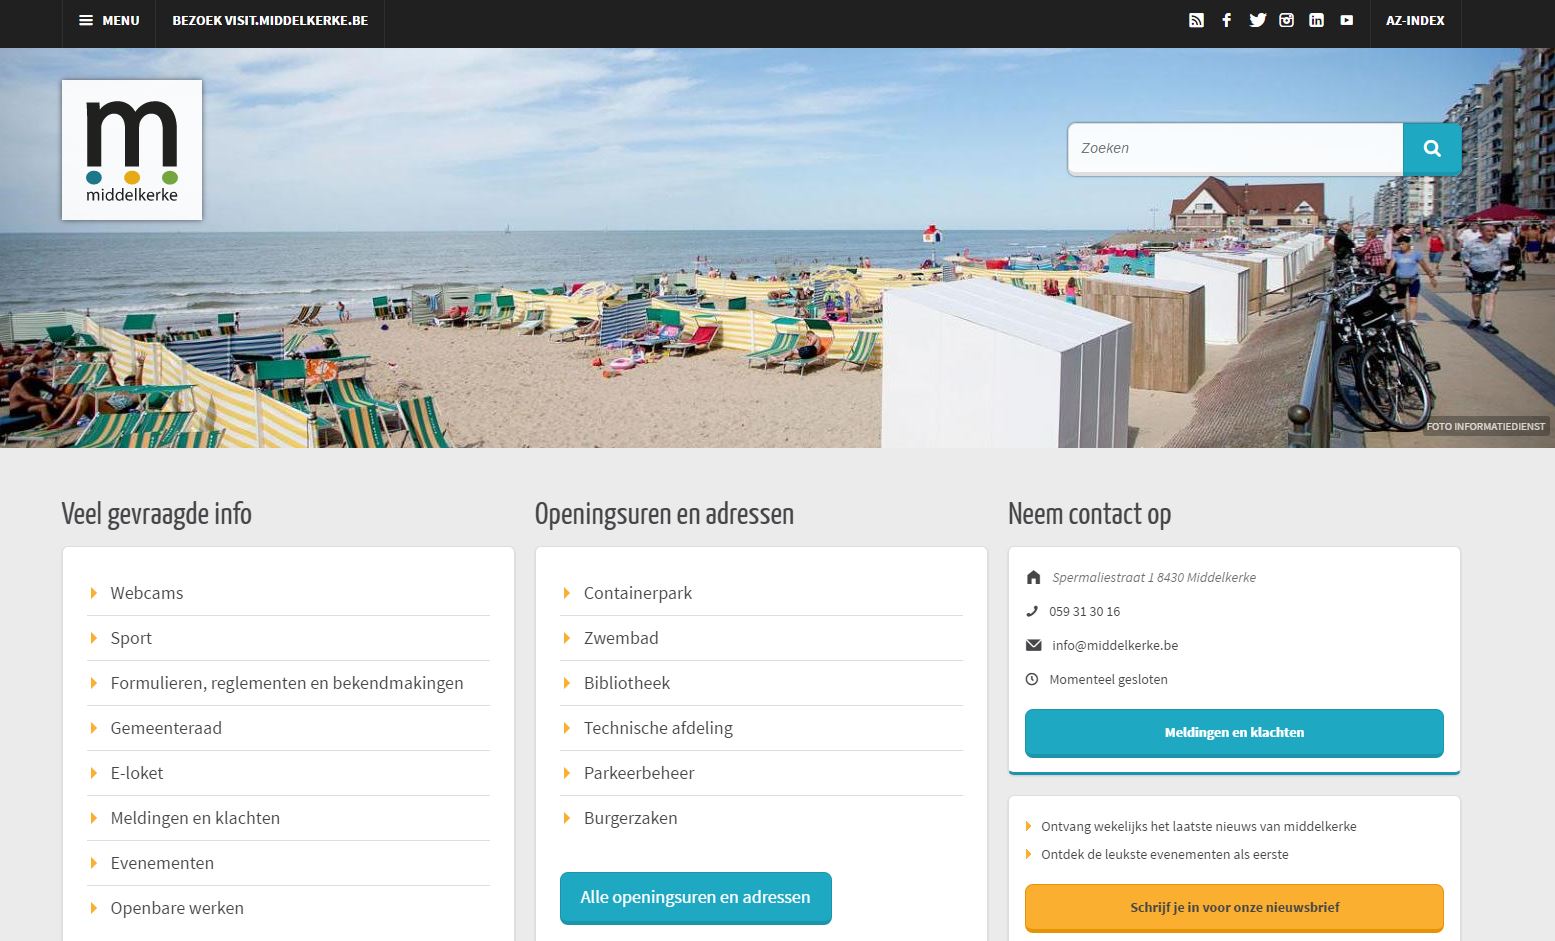The image size is (1555, 941).
Task: Click phone number 059 31 30 16
Action: click(1084, 611)
